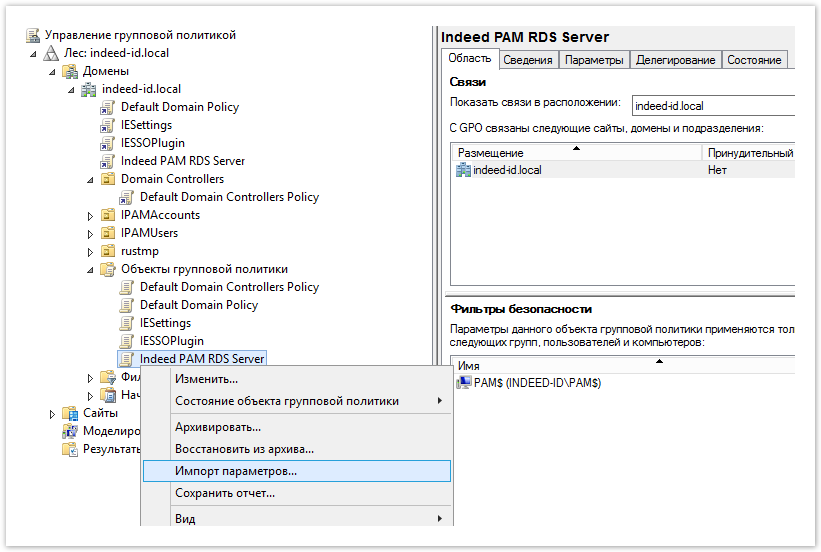
Task: Click the Домены folder icon
Action: 70,71
